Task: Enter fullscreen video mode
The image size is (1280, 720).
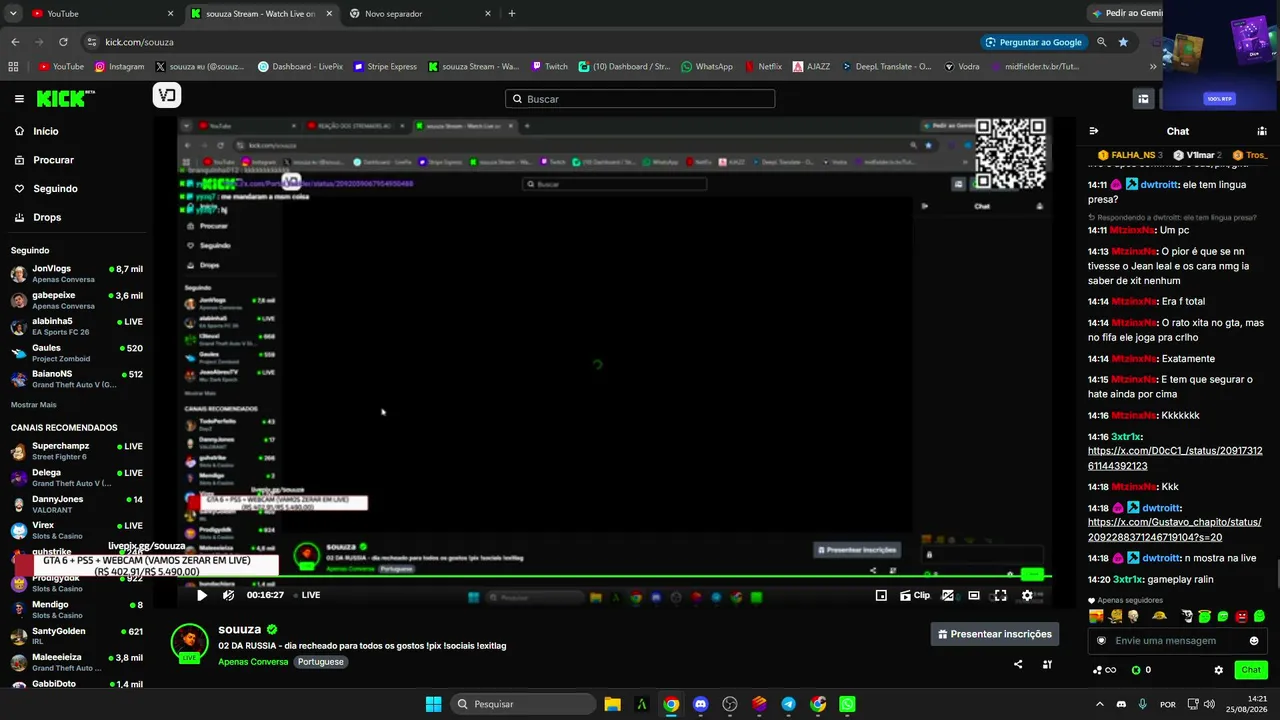Action: (999, 595)
